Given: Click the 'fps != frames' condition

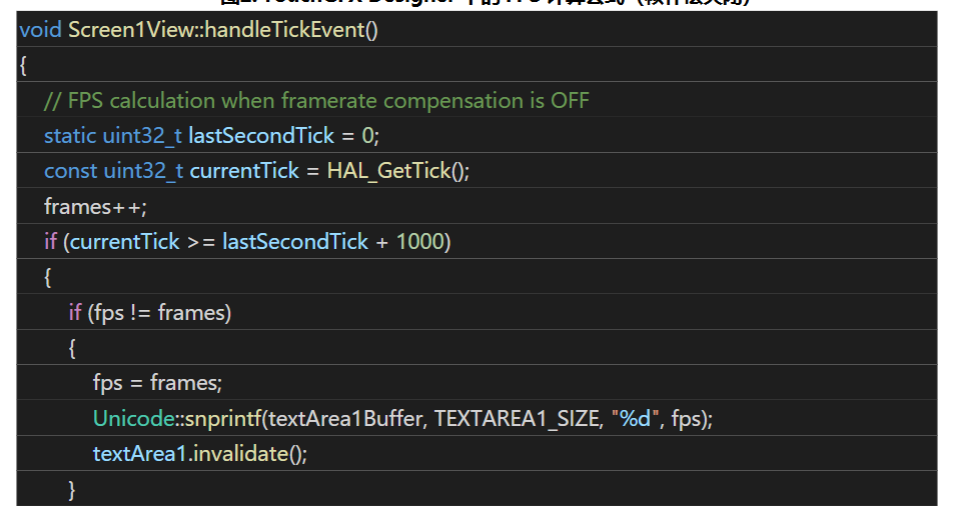Looking at the screenshot, I should (160, 313).
